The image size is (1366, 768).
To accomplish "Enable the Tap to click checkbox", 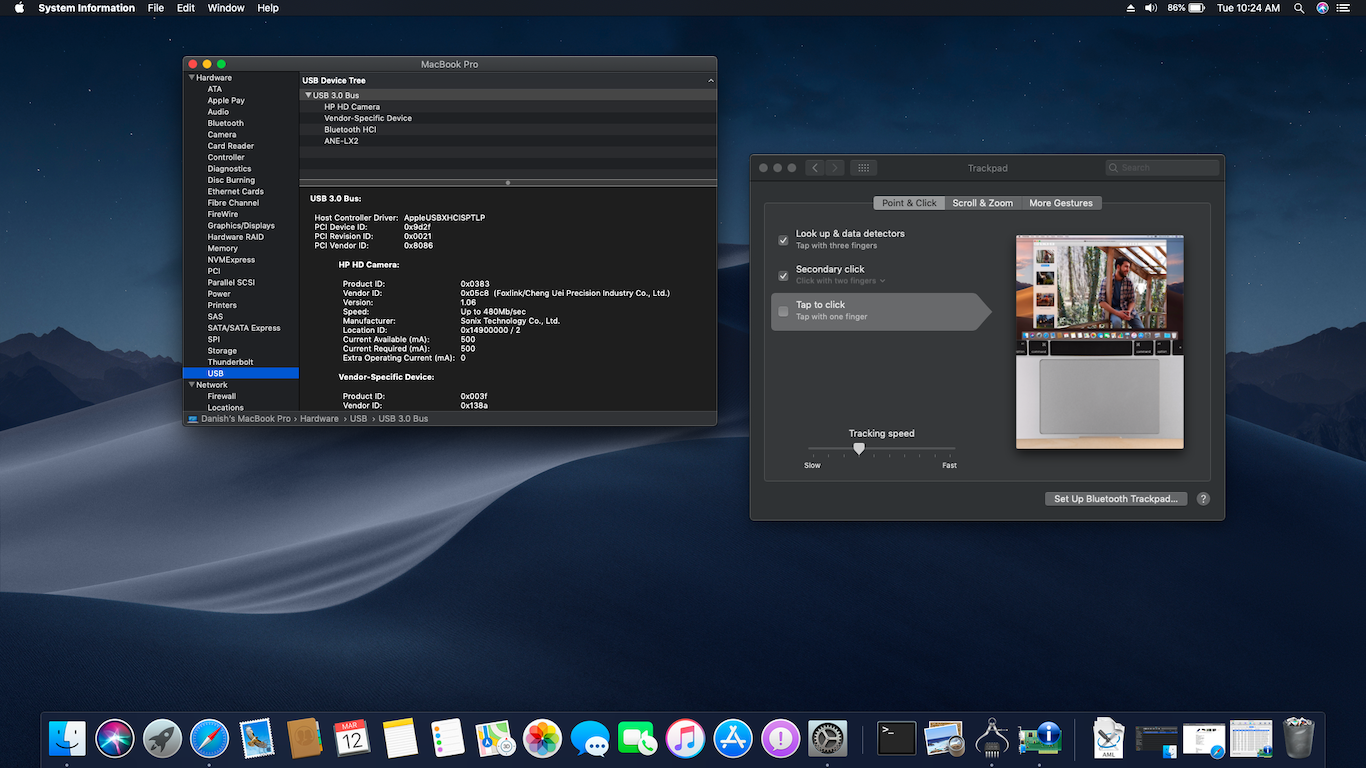I will pos(783,311).
